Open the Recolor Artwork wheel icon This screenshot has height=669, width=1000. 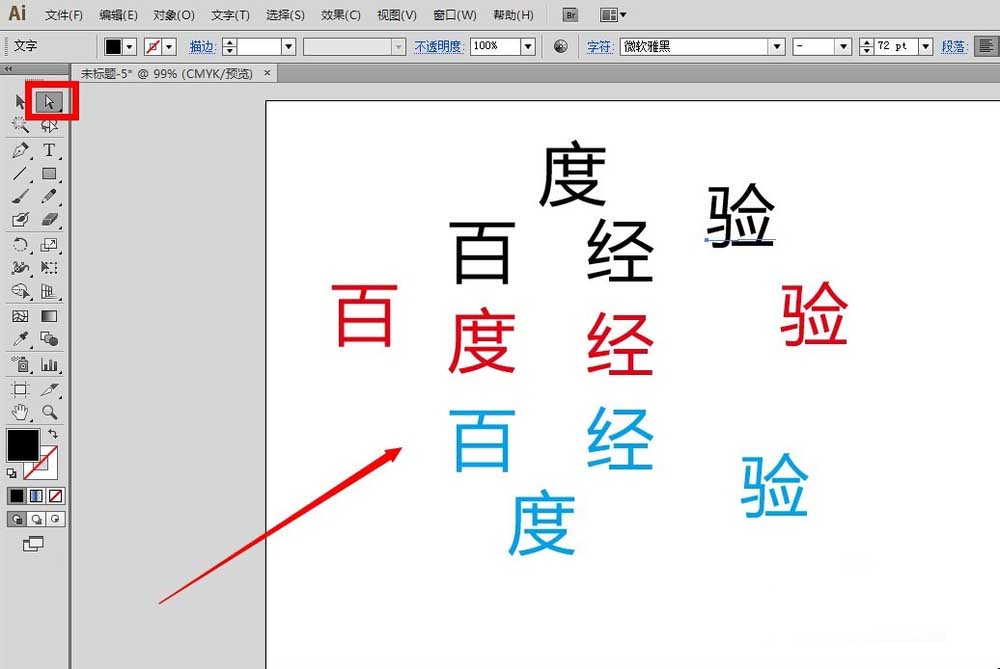tap(561, 46)
